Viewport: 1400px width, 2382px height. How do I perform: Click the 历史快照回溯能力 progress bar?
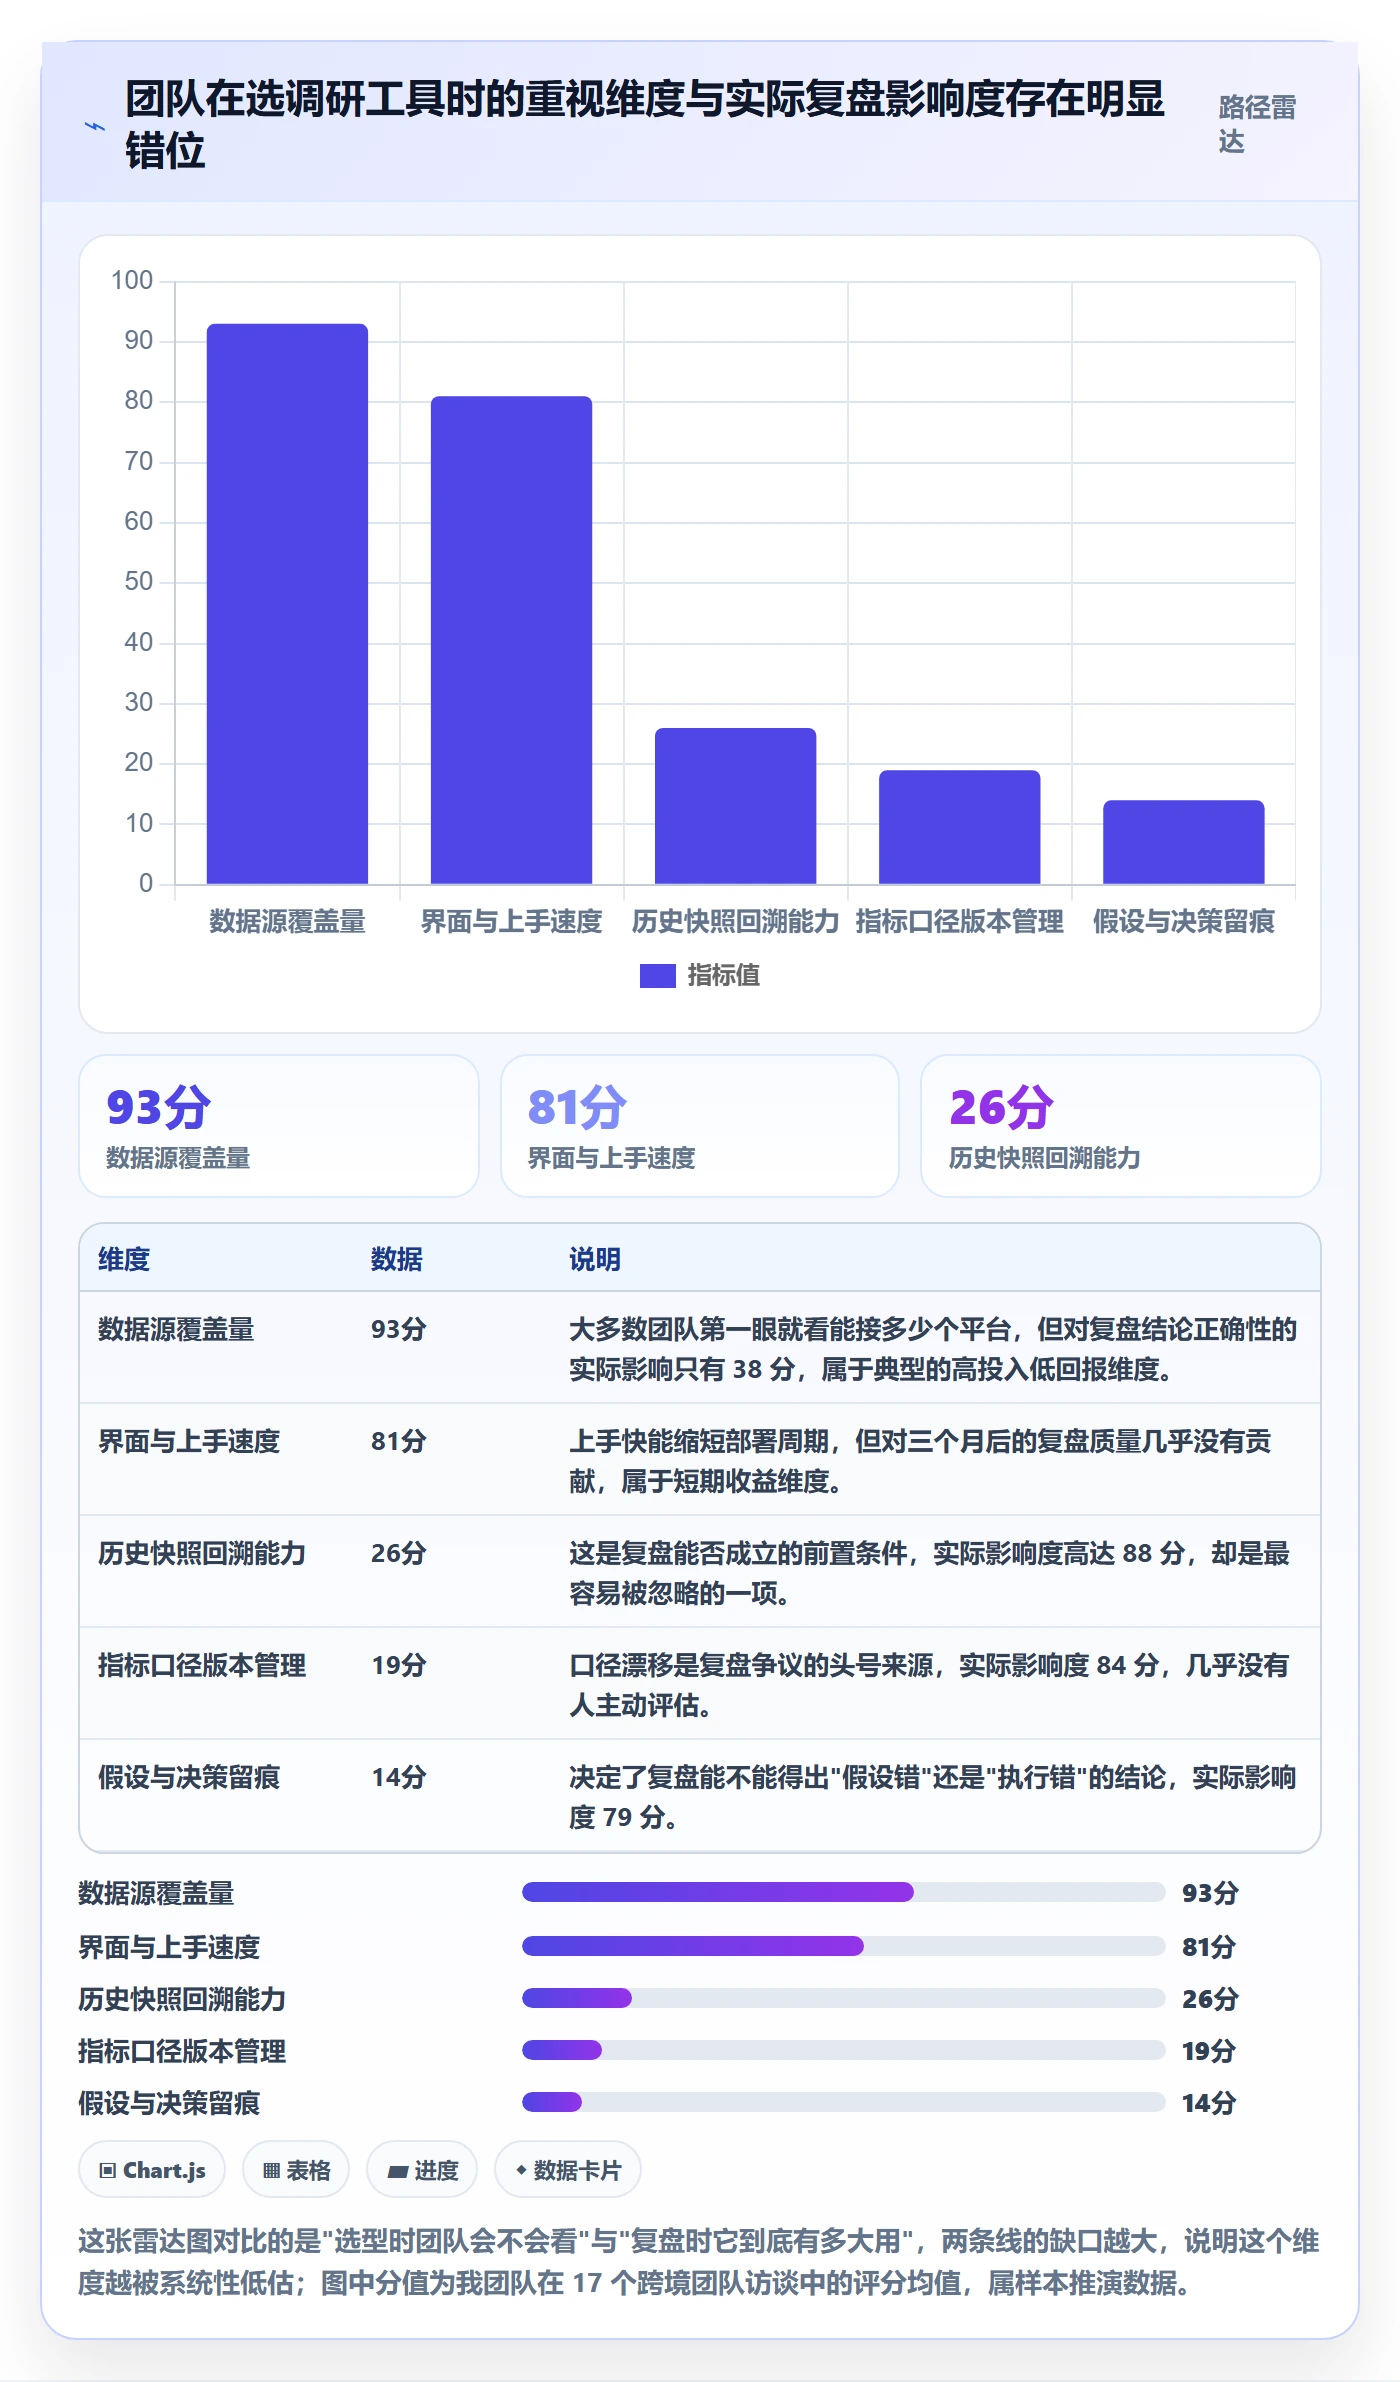point(843,1998)
